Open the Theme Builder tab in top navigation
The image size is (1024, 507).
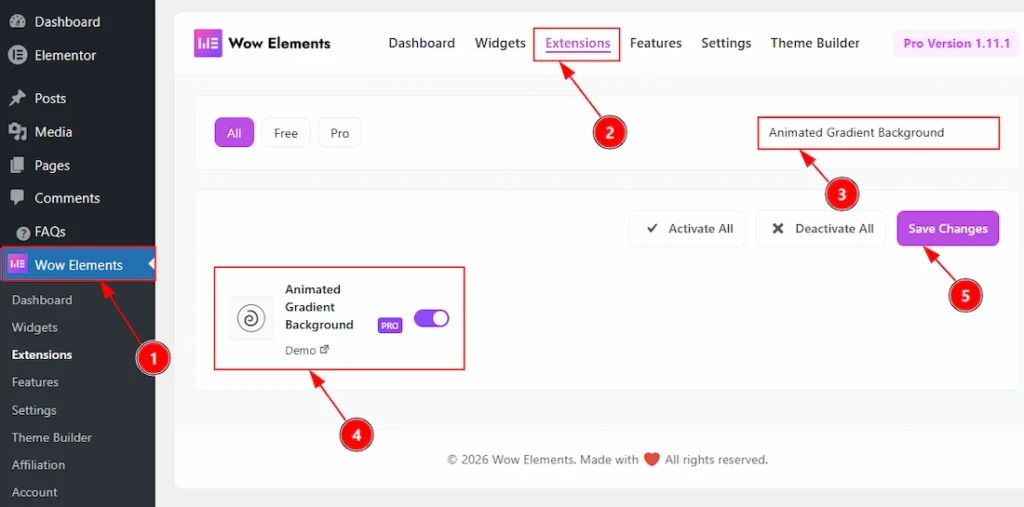(x=815, y=43)
